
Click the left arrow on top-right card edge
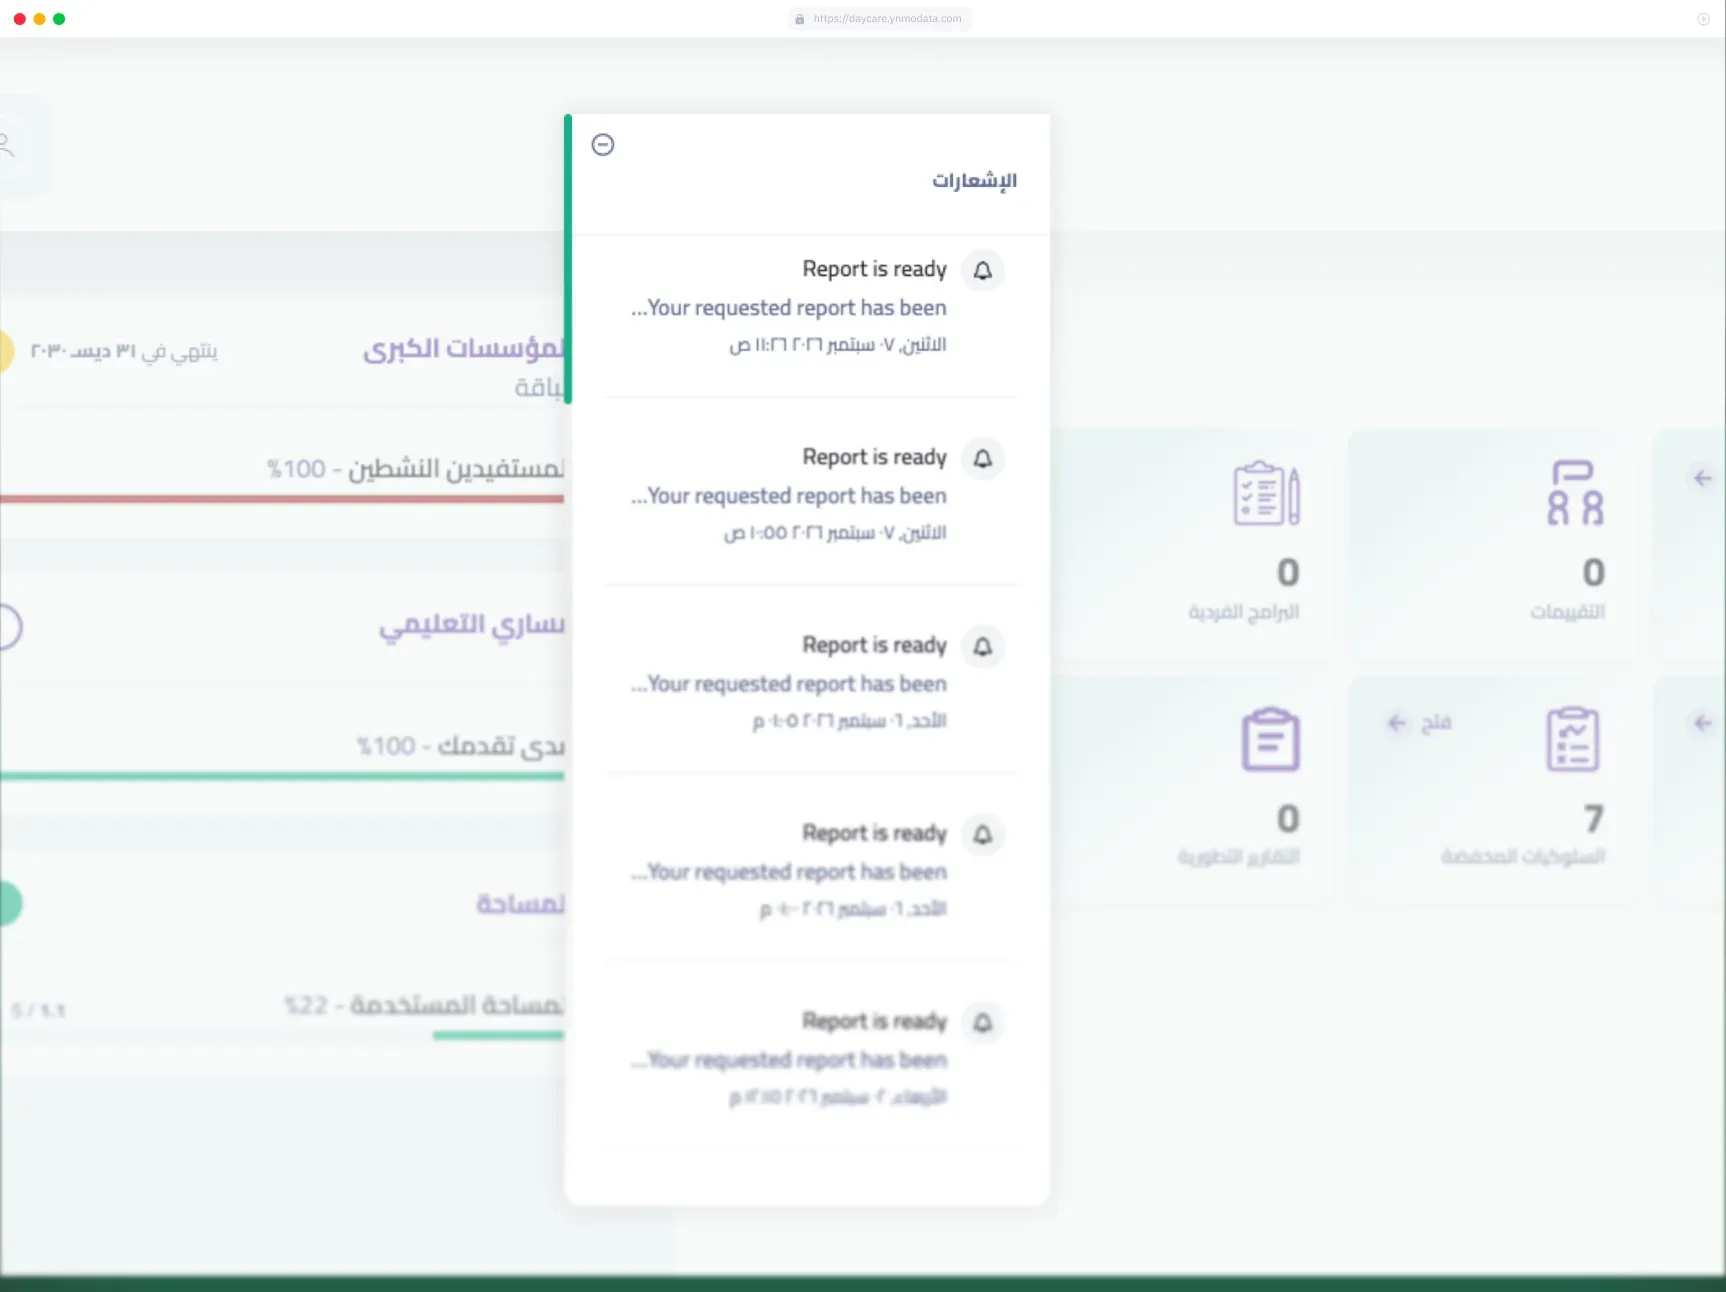[1702, 478]
